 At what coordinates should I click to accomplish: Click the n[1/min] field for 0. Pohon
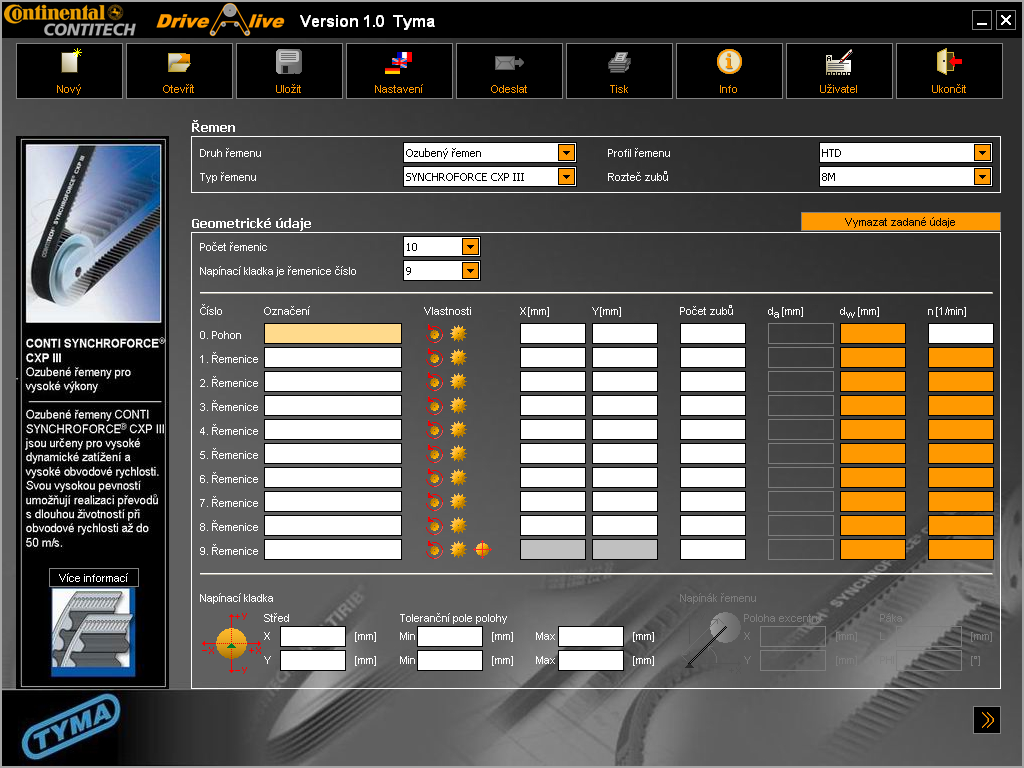click(x=961, y=334)
